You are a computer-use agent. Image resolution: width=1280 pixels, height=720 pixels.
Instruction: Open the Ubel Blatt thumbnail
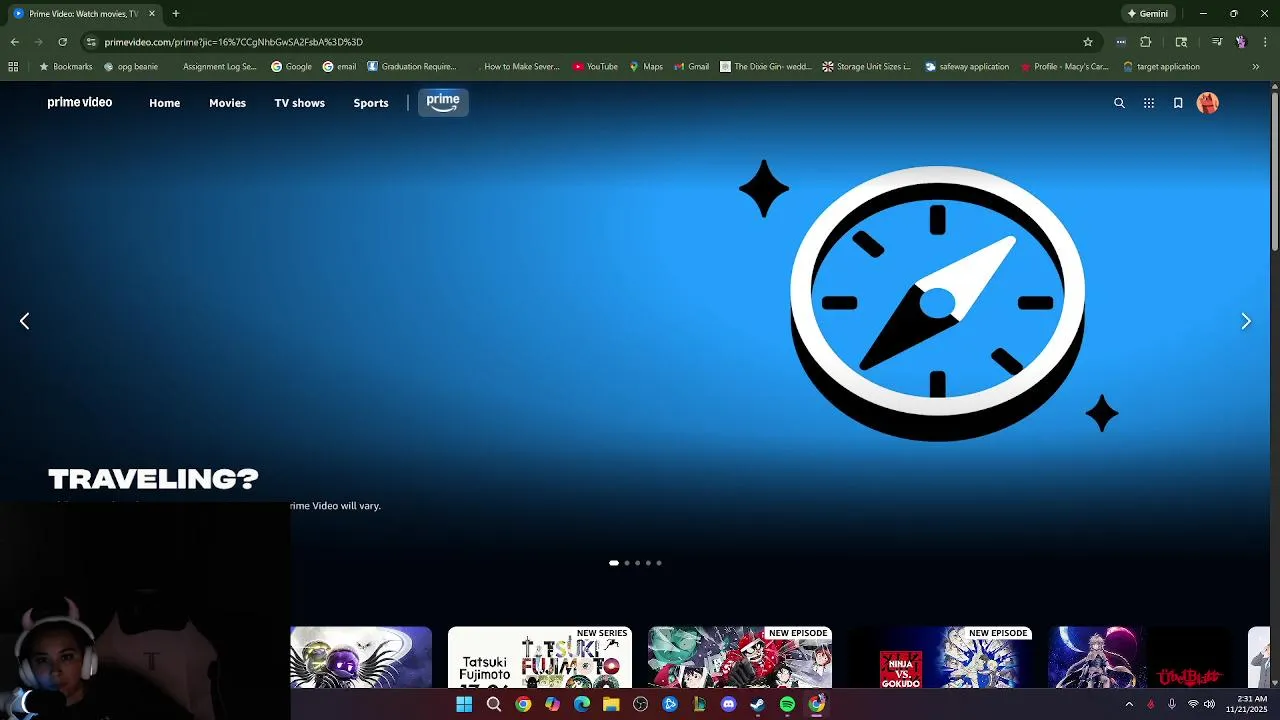pos(1140,657)
